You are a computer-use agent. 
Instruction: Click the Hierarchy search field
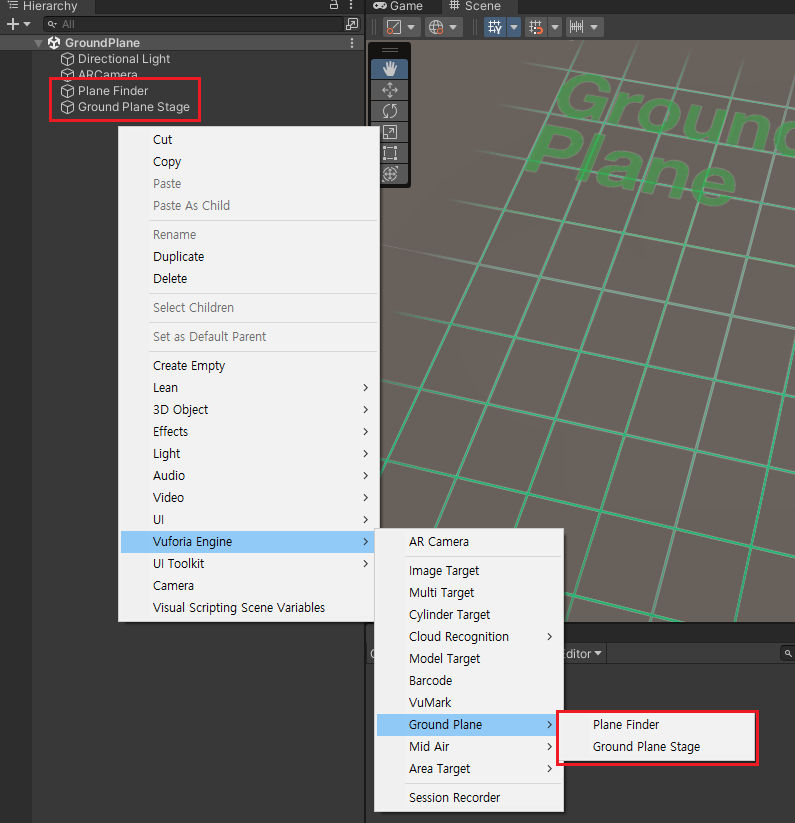(x=193, y=24)
